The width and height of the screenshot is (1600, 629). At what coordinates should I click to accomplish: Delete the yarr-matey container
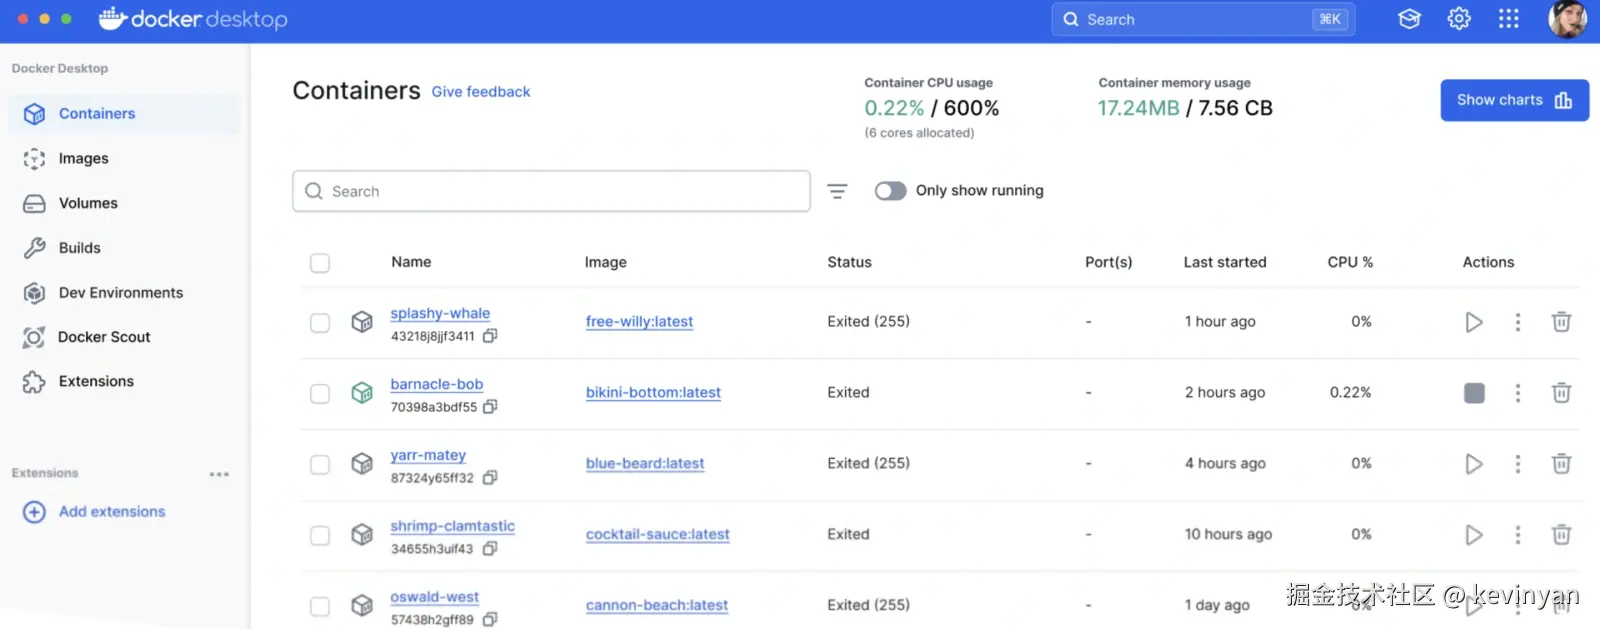(1561, 464)
